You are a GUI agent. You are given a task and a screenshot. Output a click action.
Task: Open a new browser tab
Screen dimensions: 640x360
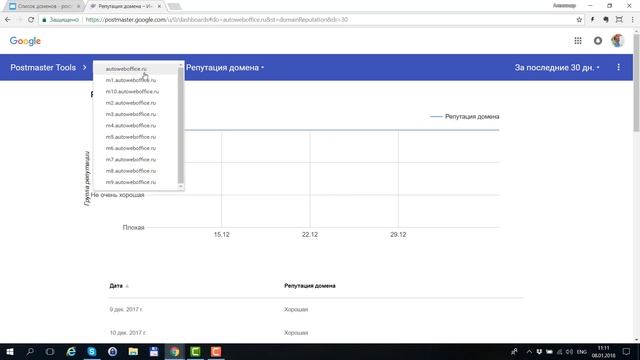coord(174,6)
